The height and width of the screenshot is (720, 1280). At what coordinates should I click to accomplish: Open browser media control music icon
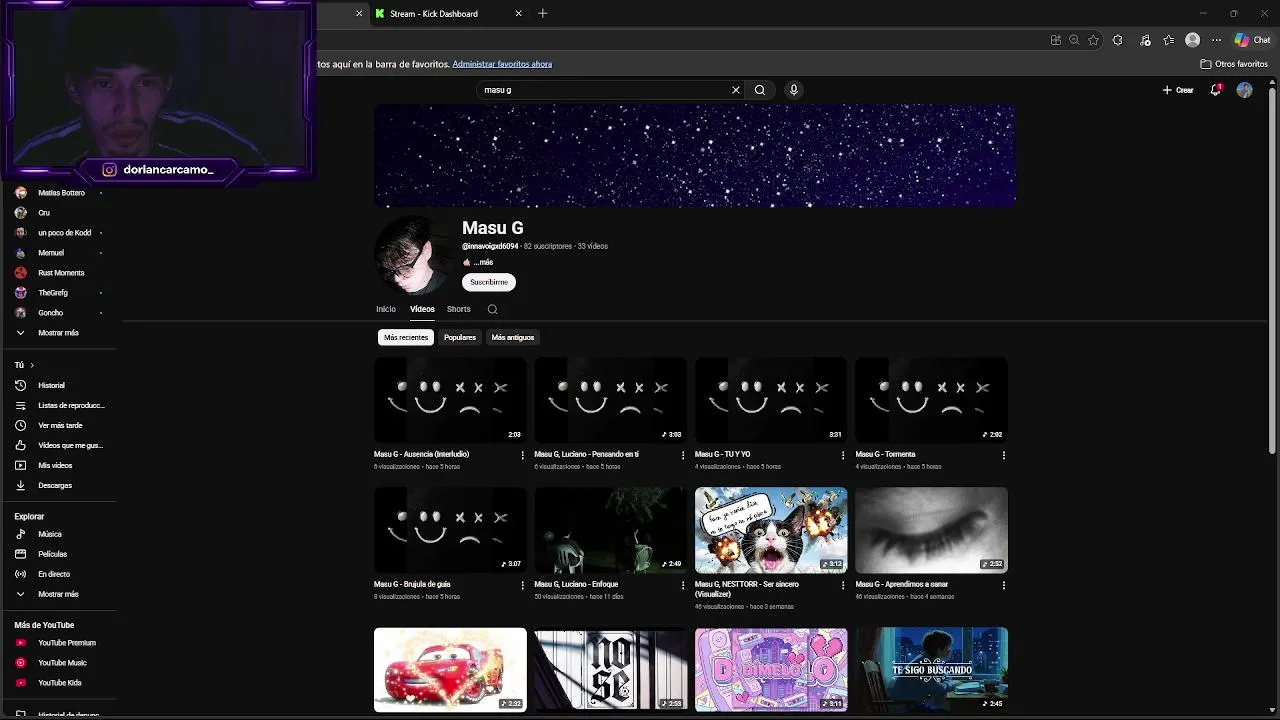click(1145, 40)
